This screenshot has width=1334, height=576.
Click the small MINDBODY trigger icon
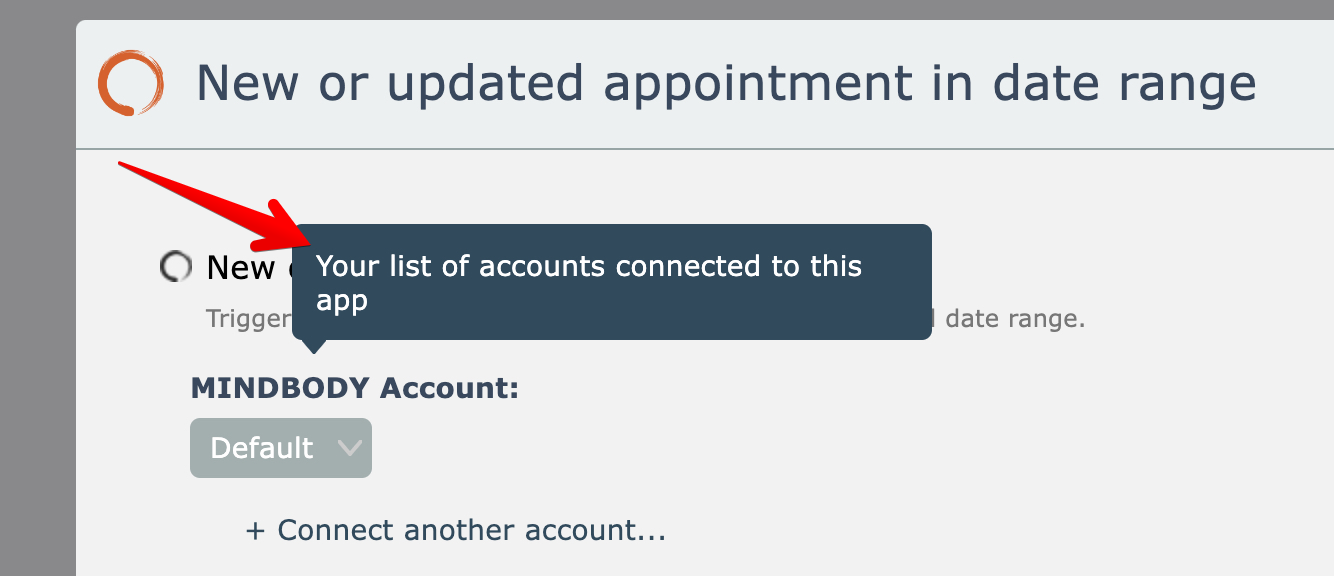[176, 266]
